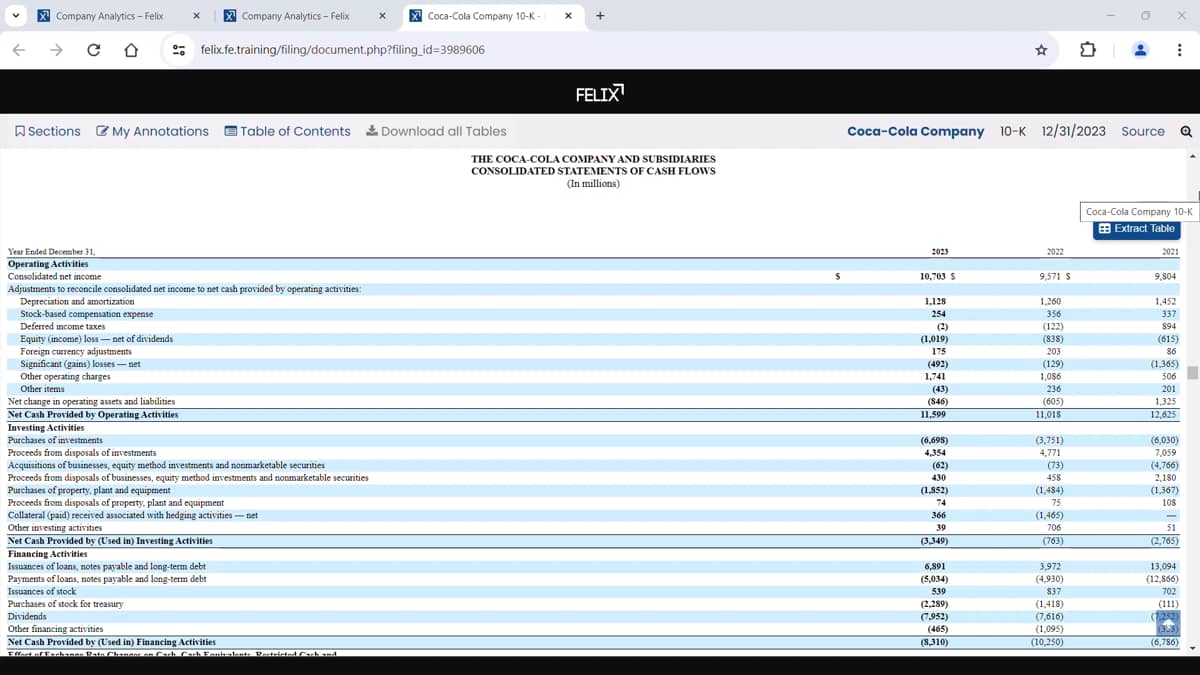The width and height of the screenshot is (1200, 675).
Task: Click 'Purchases of property, plant and equipment' label
Action: [x=89, y=490]
